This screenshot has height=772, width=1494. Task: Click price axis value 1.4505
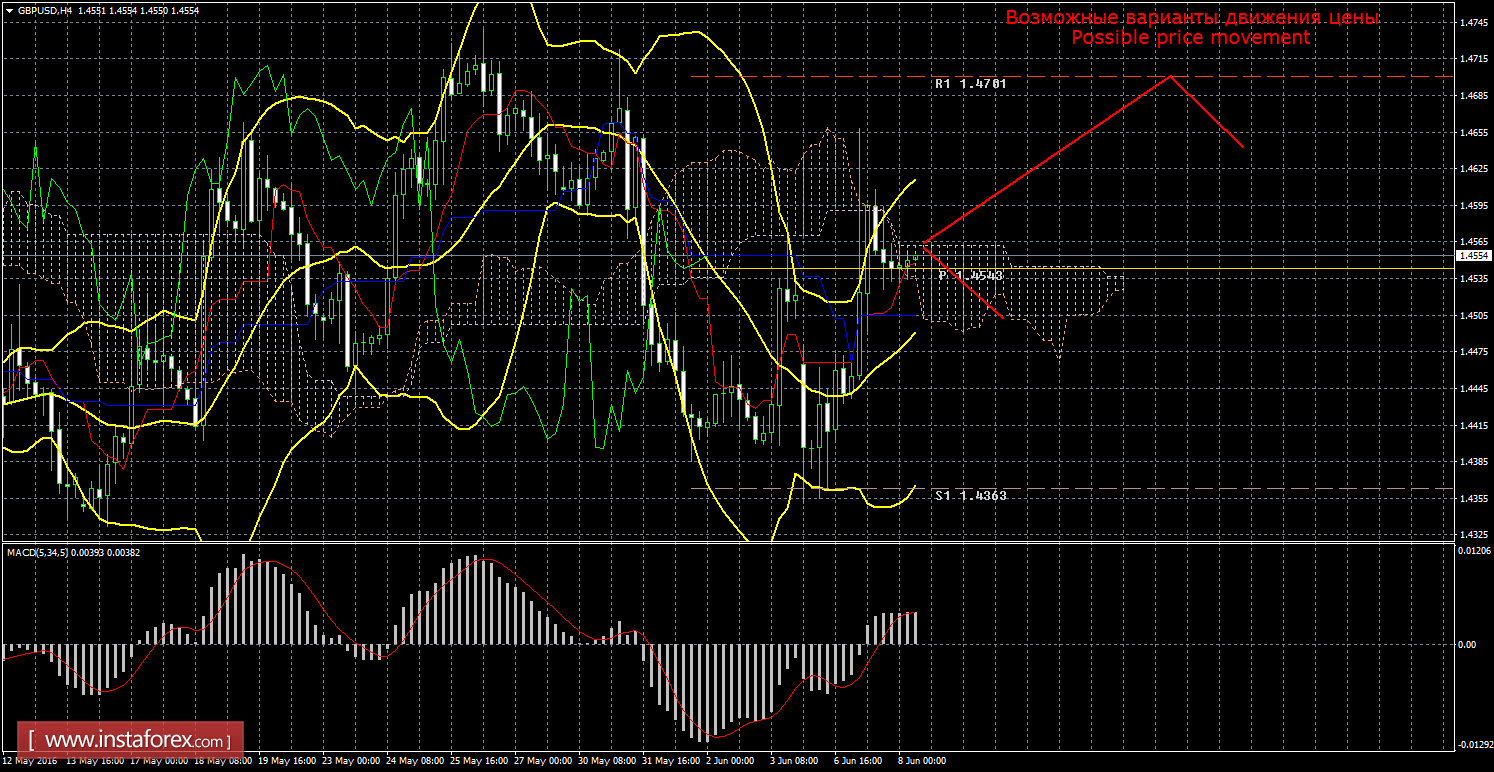coord(1472,316)
